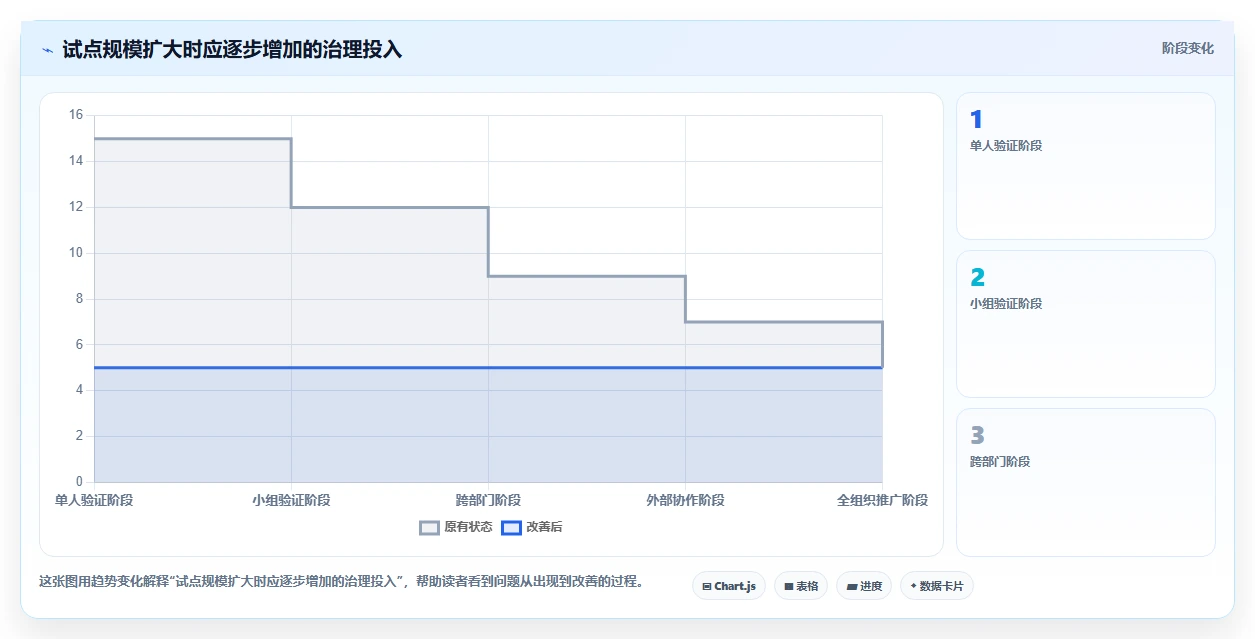Click the y-axis value 10
The image size is (1255, 639).
[x=76, y=253]
